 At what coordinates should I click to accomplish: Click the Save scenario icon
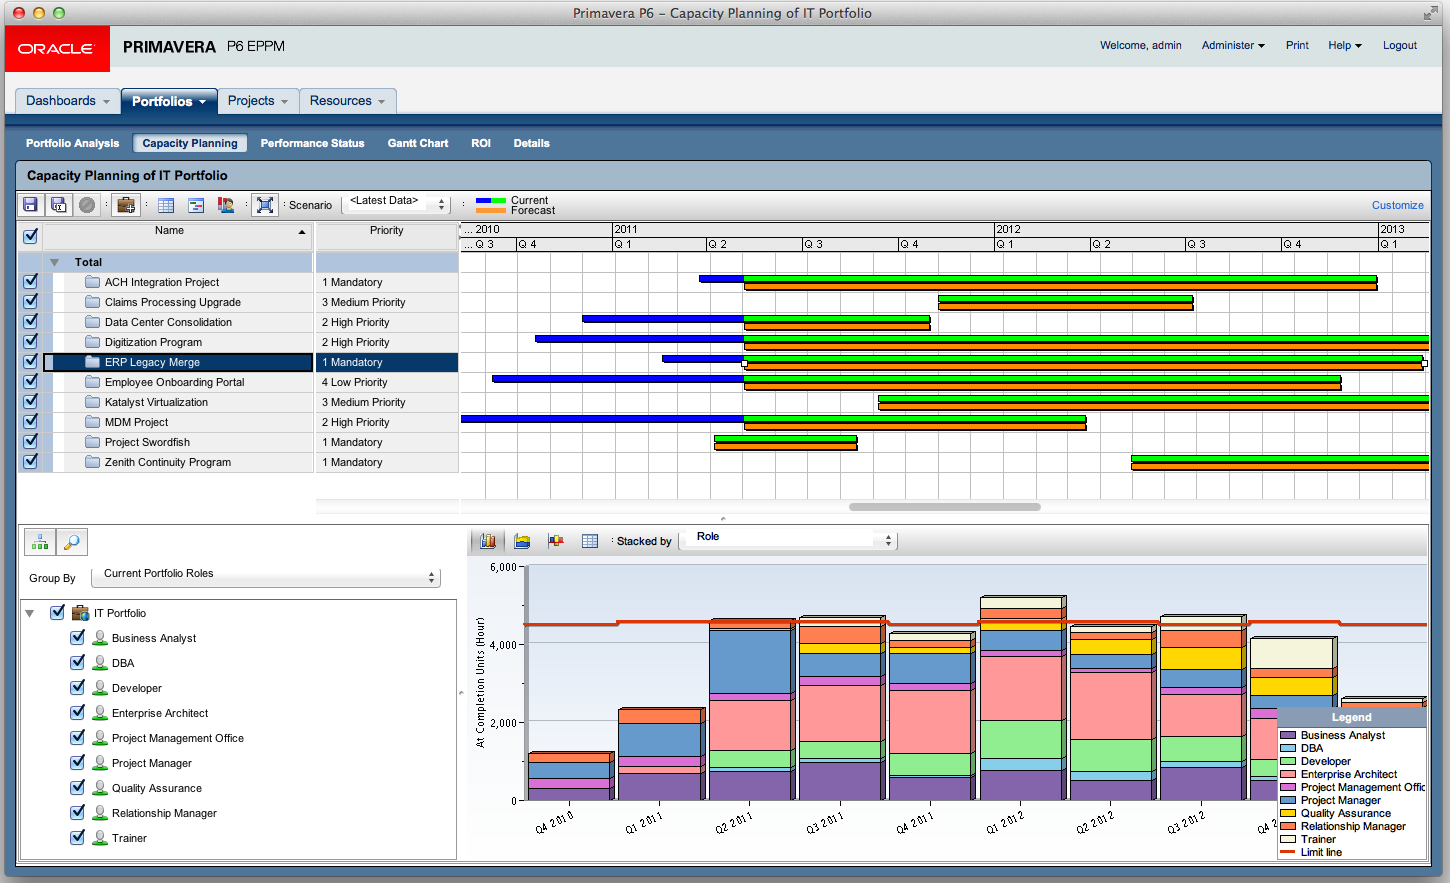click(x=31, y=205)
